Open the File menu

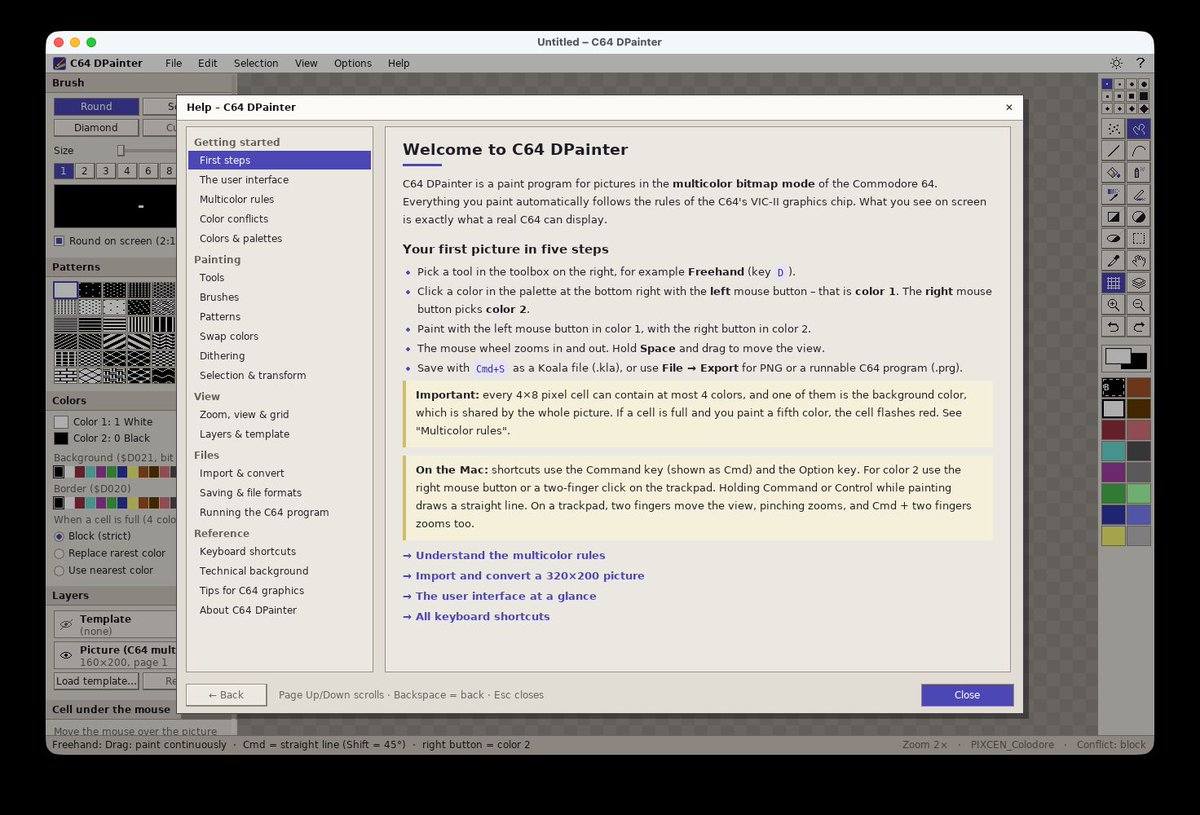[174, 63]
